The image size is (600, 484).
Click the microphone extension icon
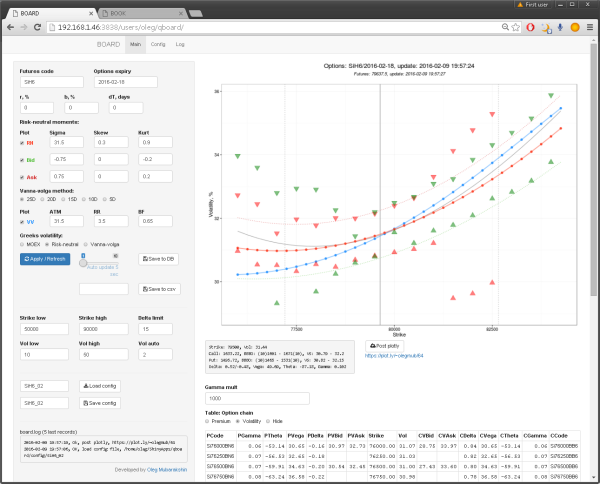pyautogui.click(x=560, y=27)
